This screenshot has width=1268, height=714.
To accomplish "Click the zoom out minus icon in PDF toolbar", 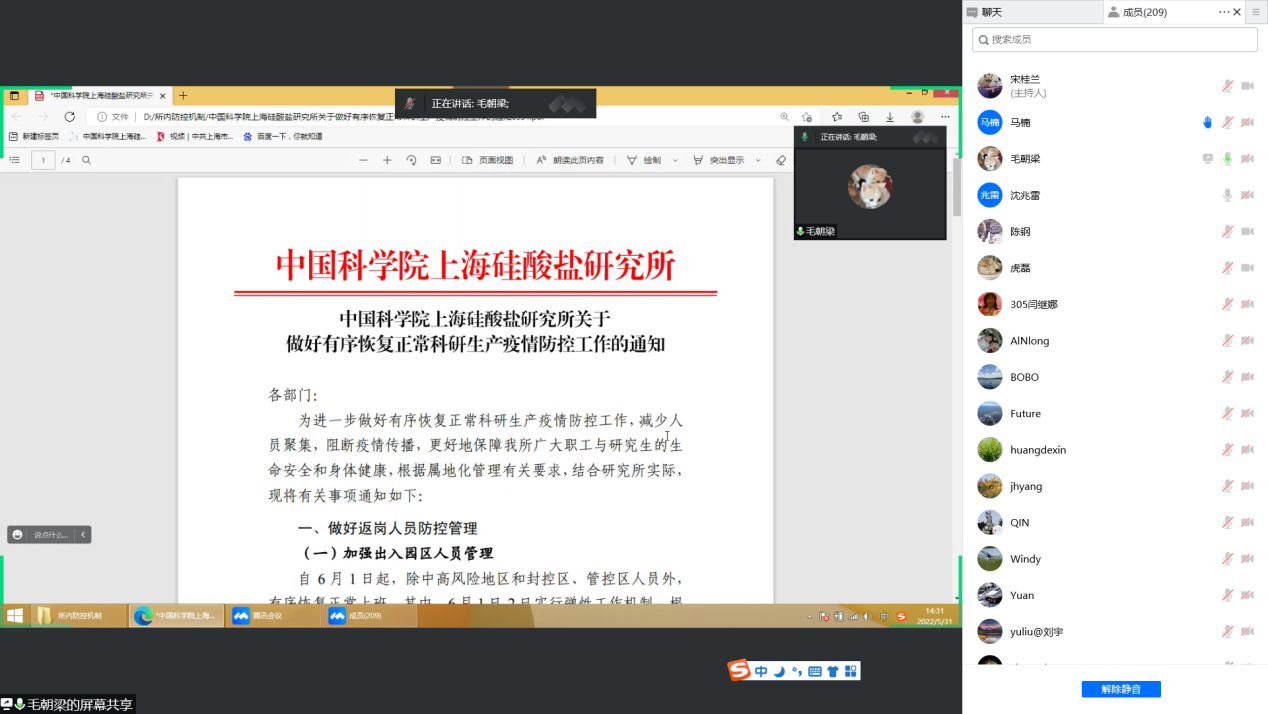I will click(363, 160).
